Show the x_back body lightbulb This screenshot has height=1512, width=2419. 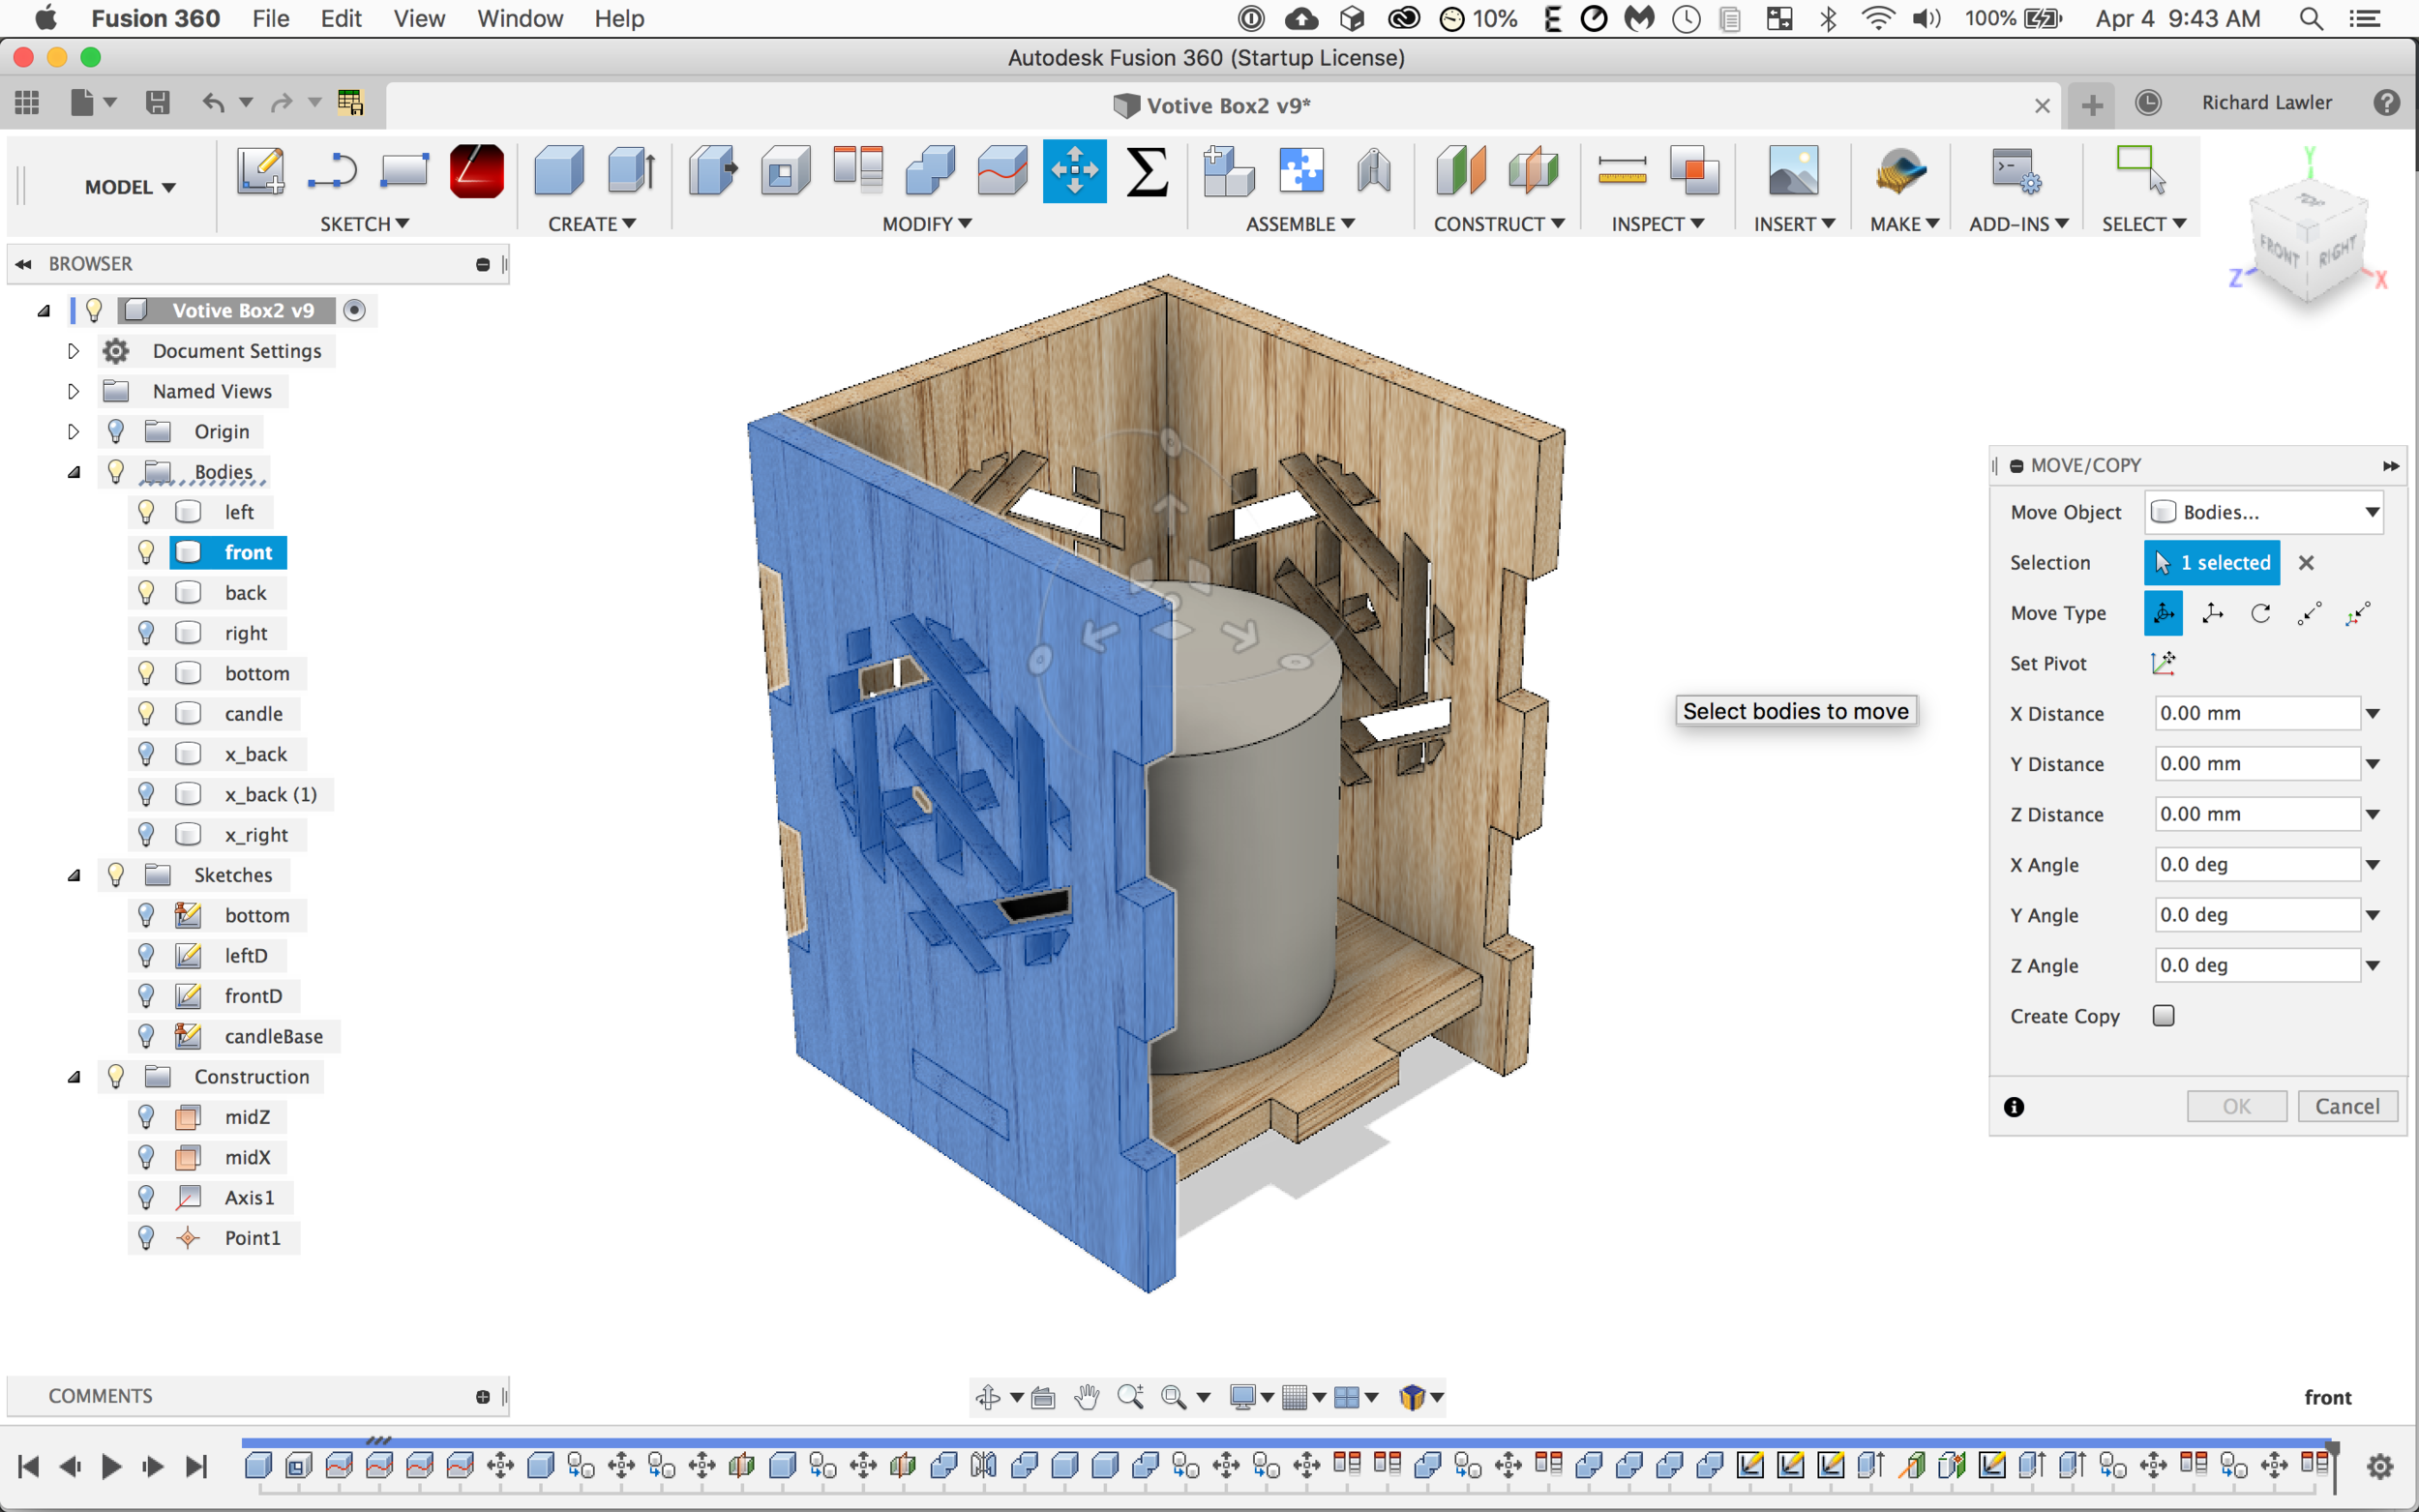(x=146, y=754)
